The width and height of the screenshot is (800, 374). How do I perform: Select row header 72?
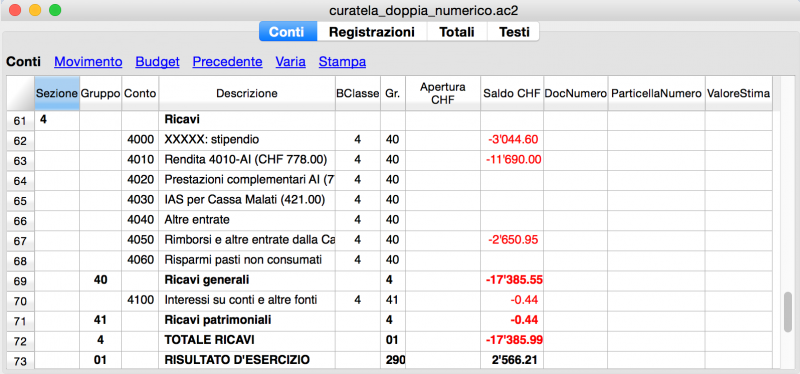pyautogui.click(x=20, y=340)
